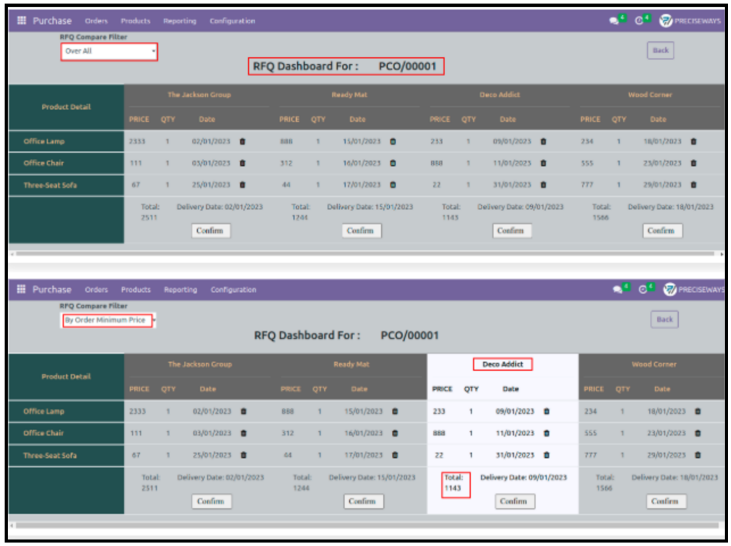Delete Wood Corner Office Chair line in upper dashboard
The height and width of the screenshot is (546, 731).
696,162
